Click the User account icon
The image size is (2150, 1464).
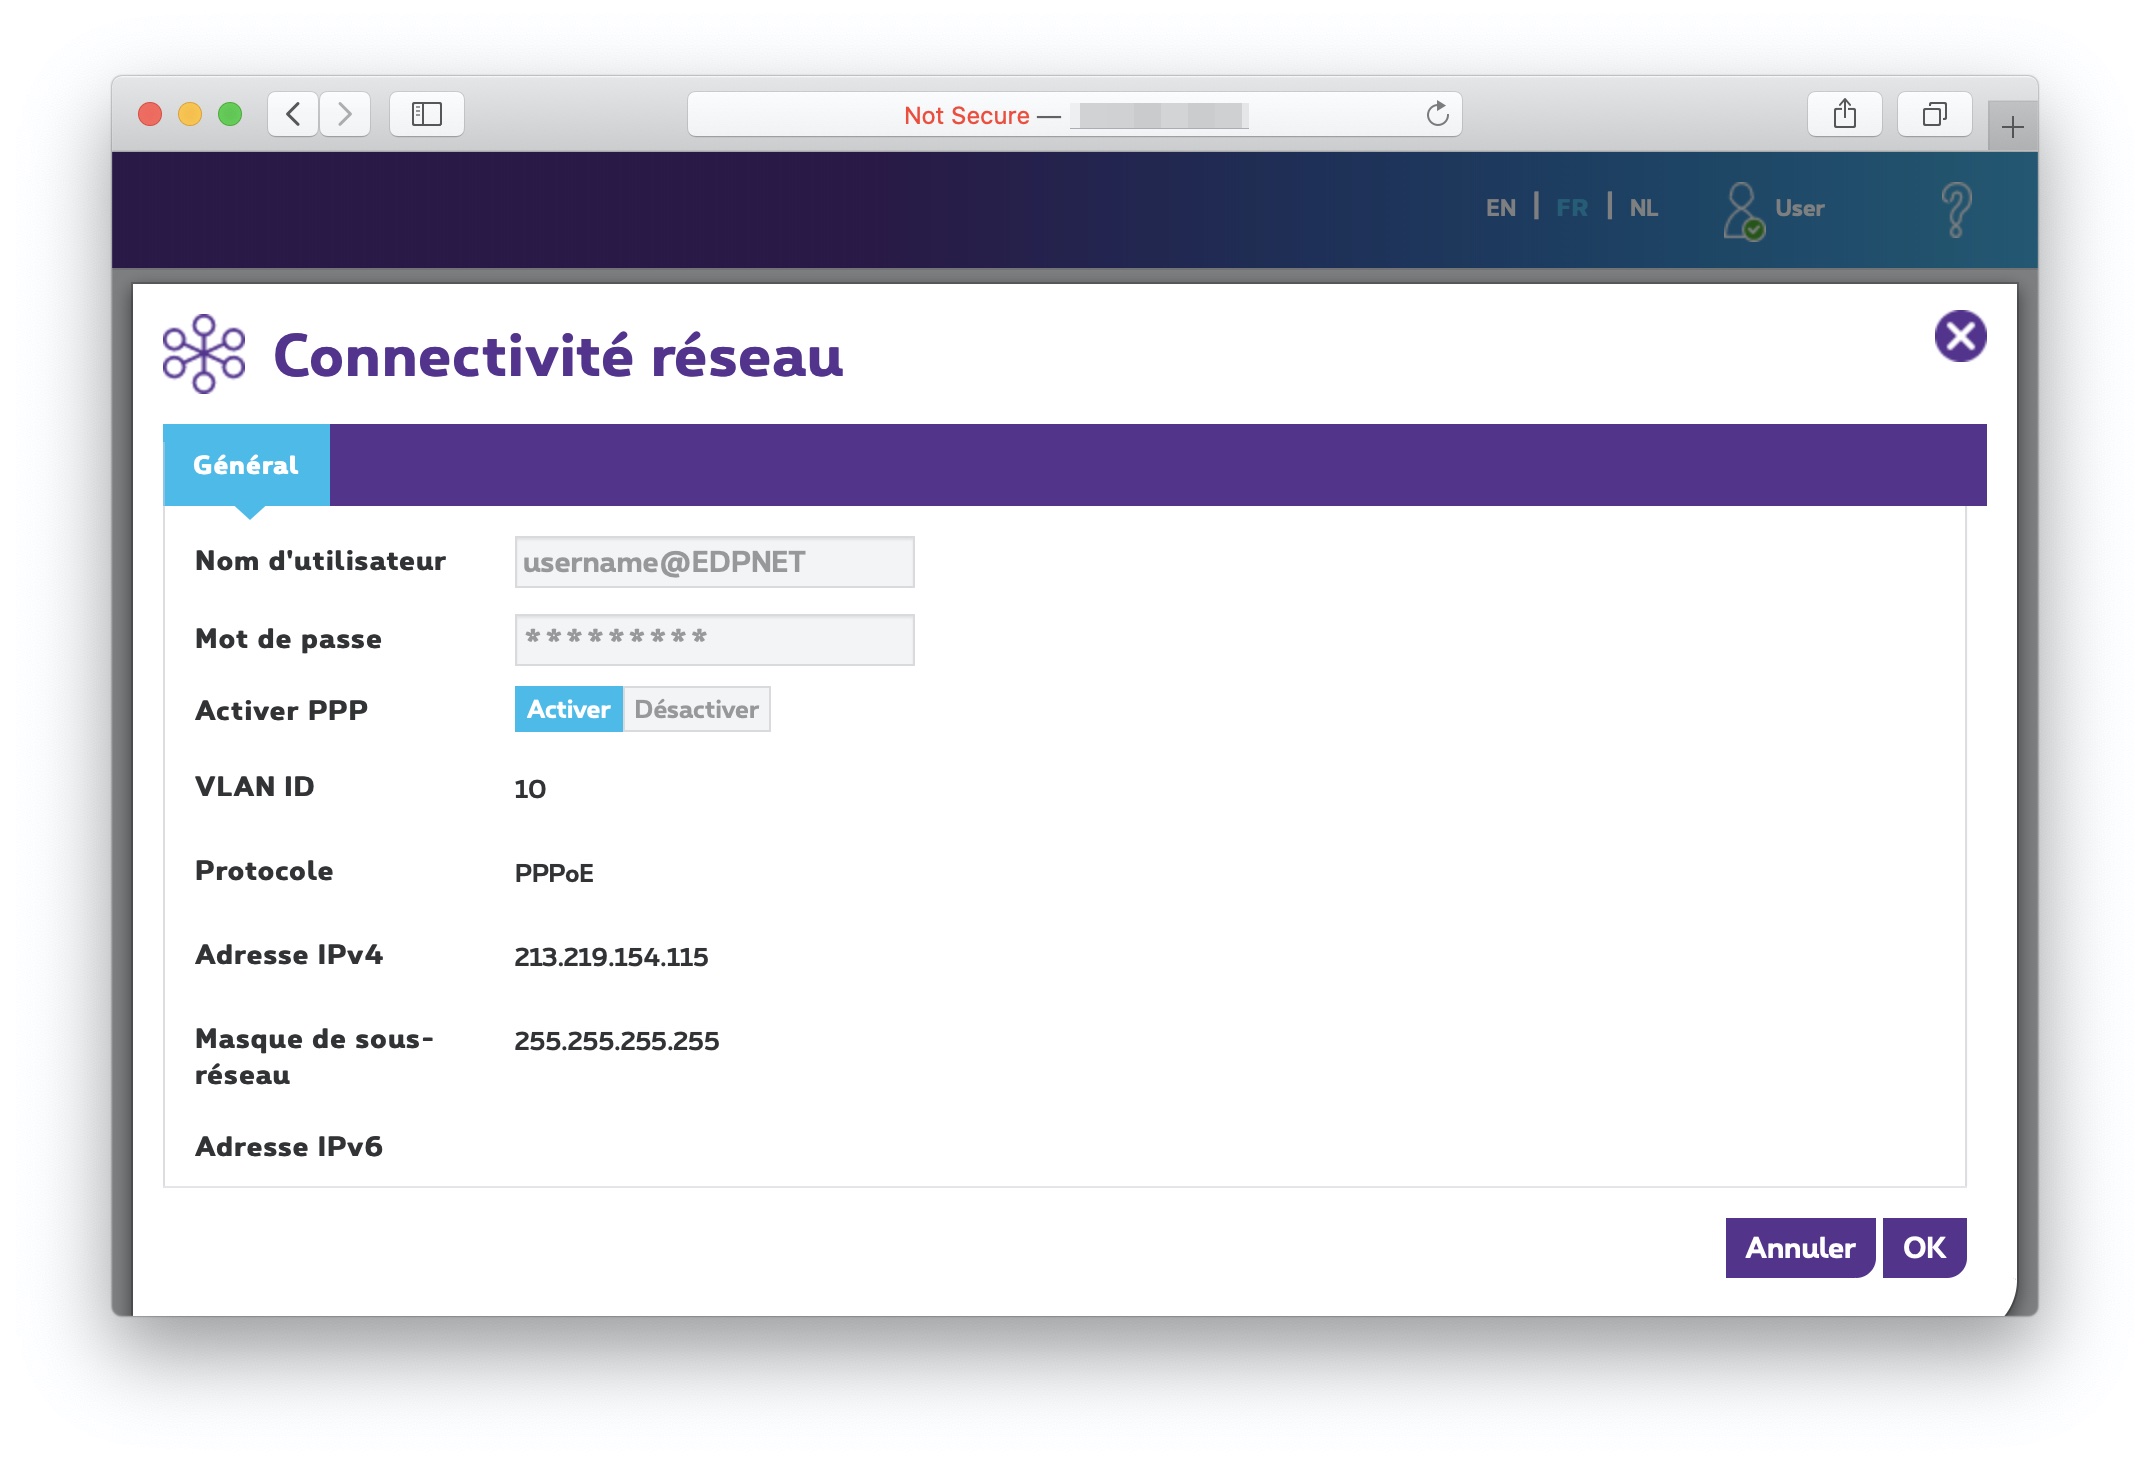tap(1744, 210)
